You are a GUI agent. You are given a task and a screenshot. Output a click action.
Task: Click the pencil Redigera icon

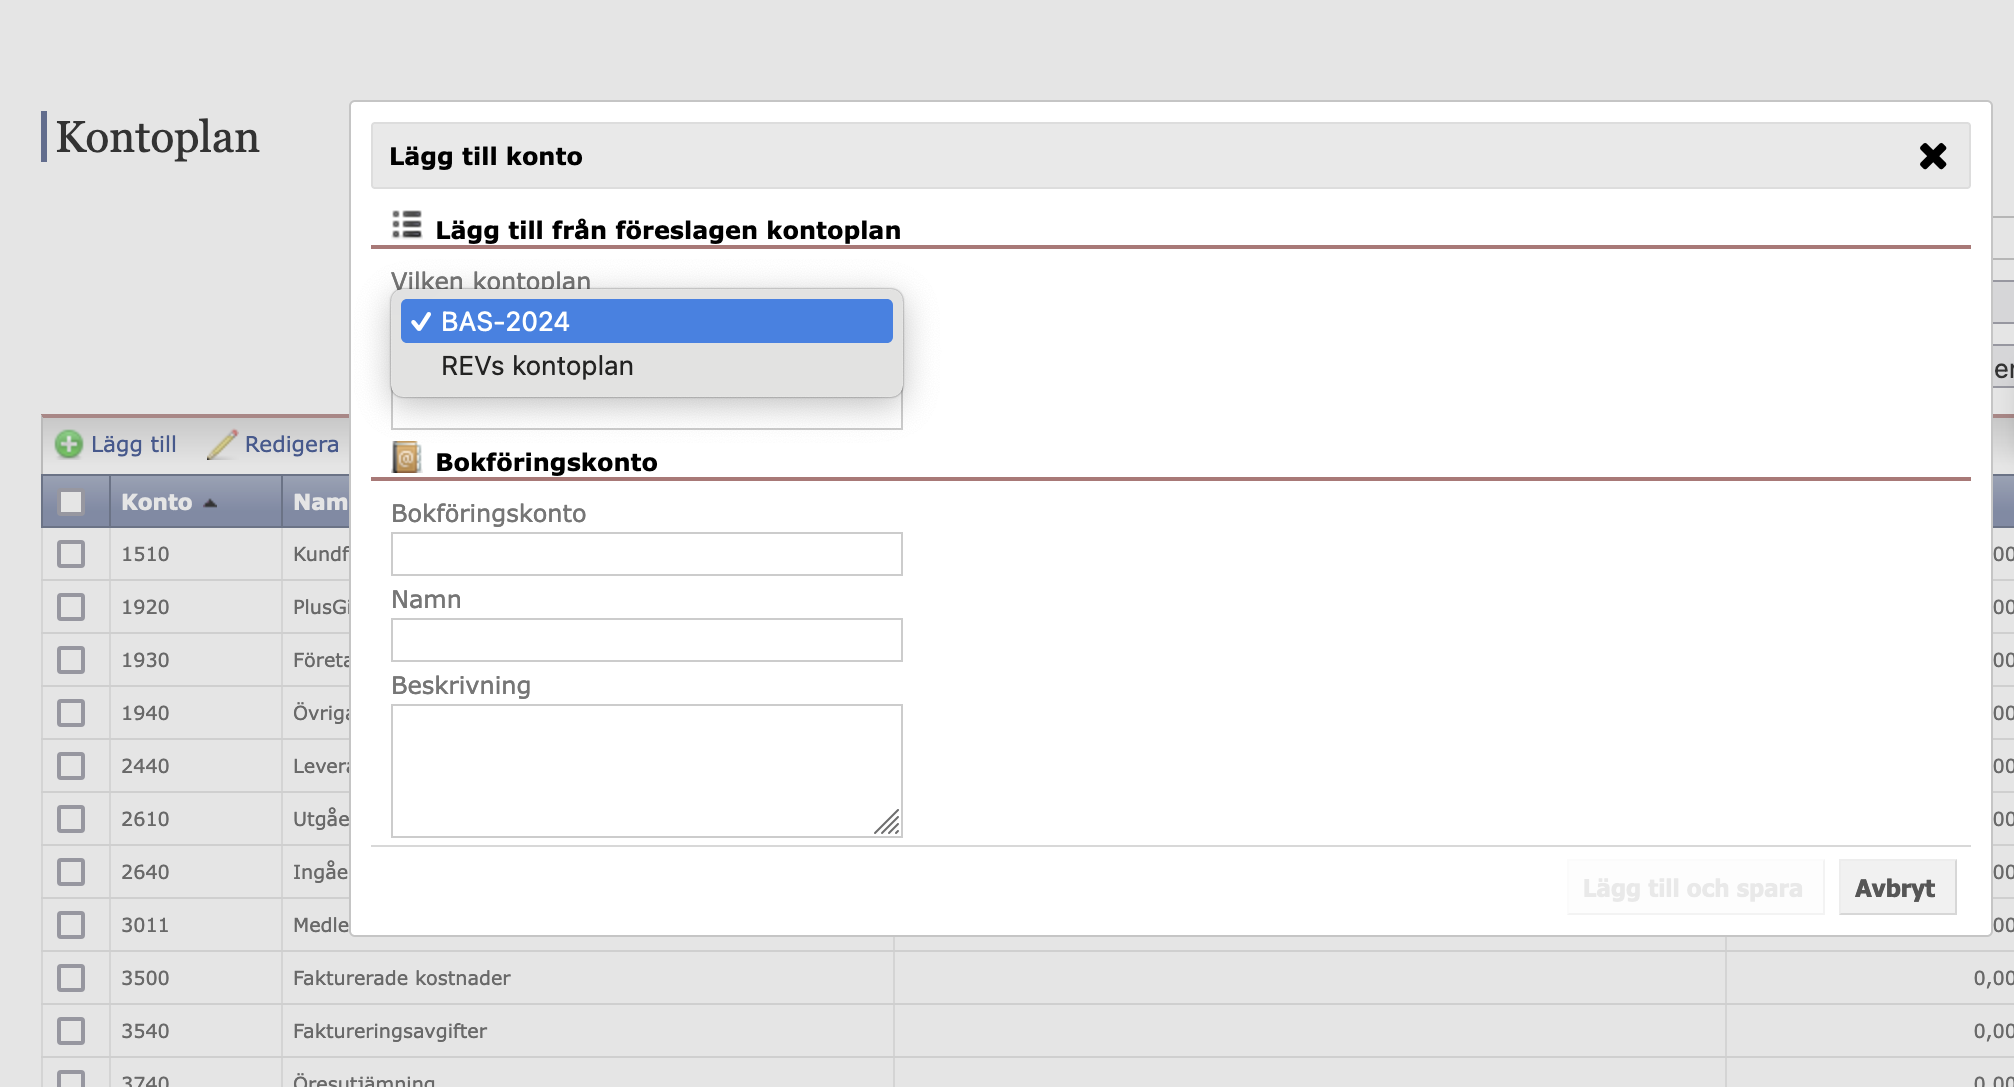coord(222,444)
